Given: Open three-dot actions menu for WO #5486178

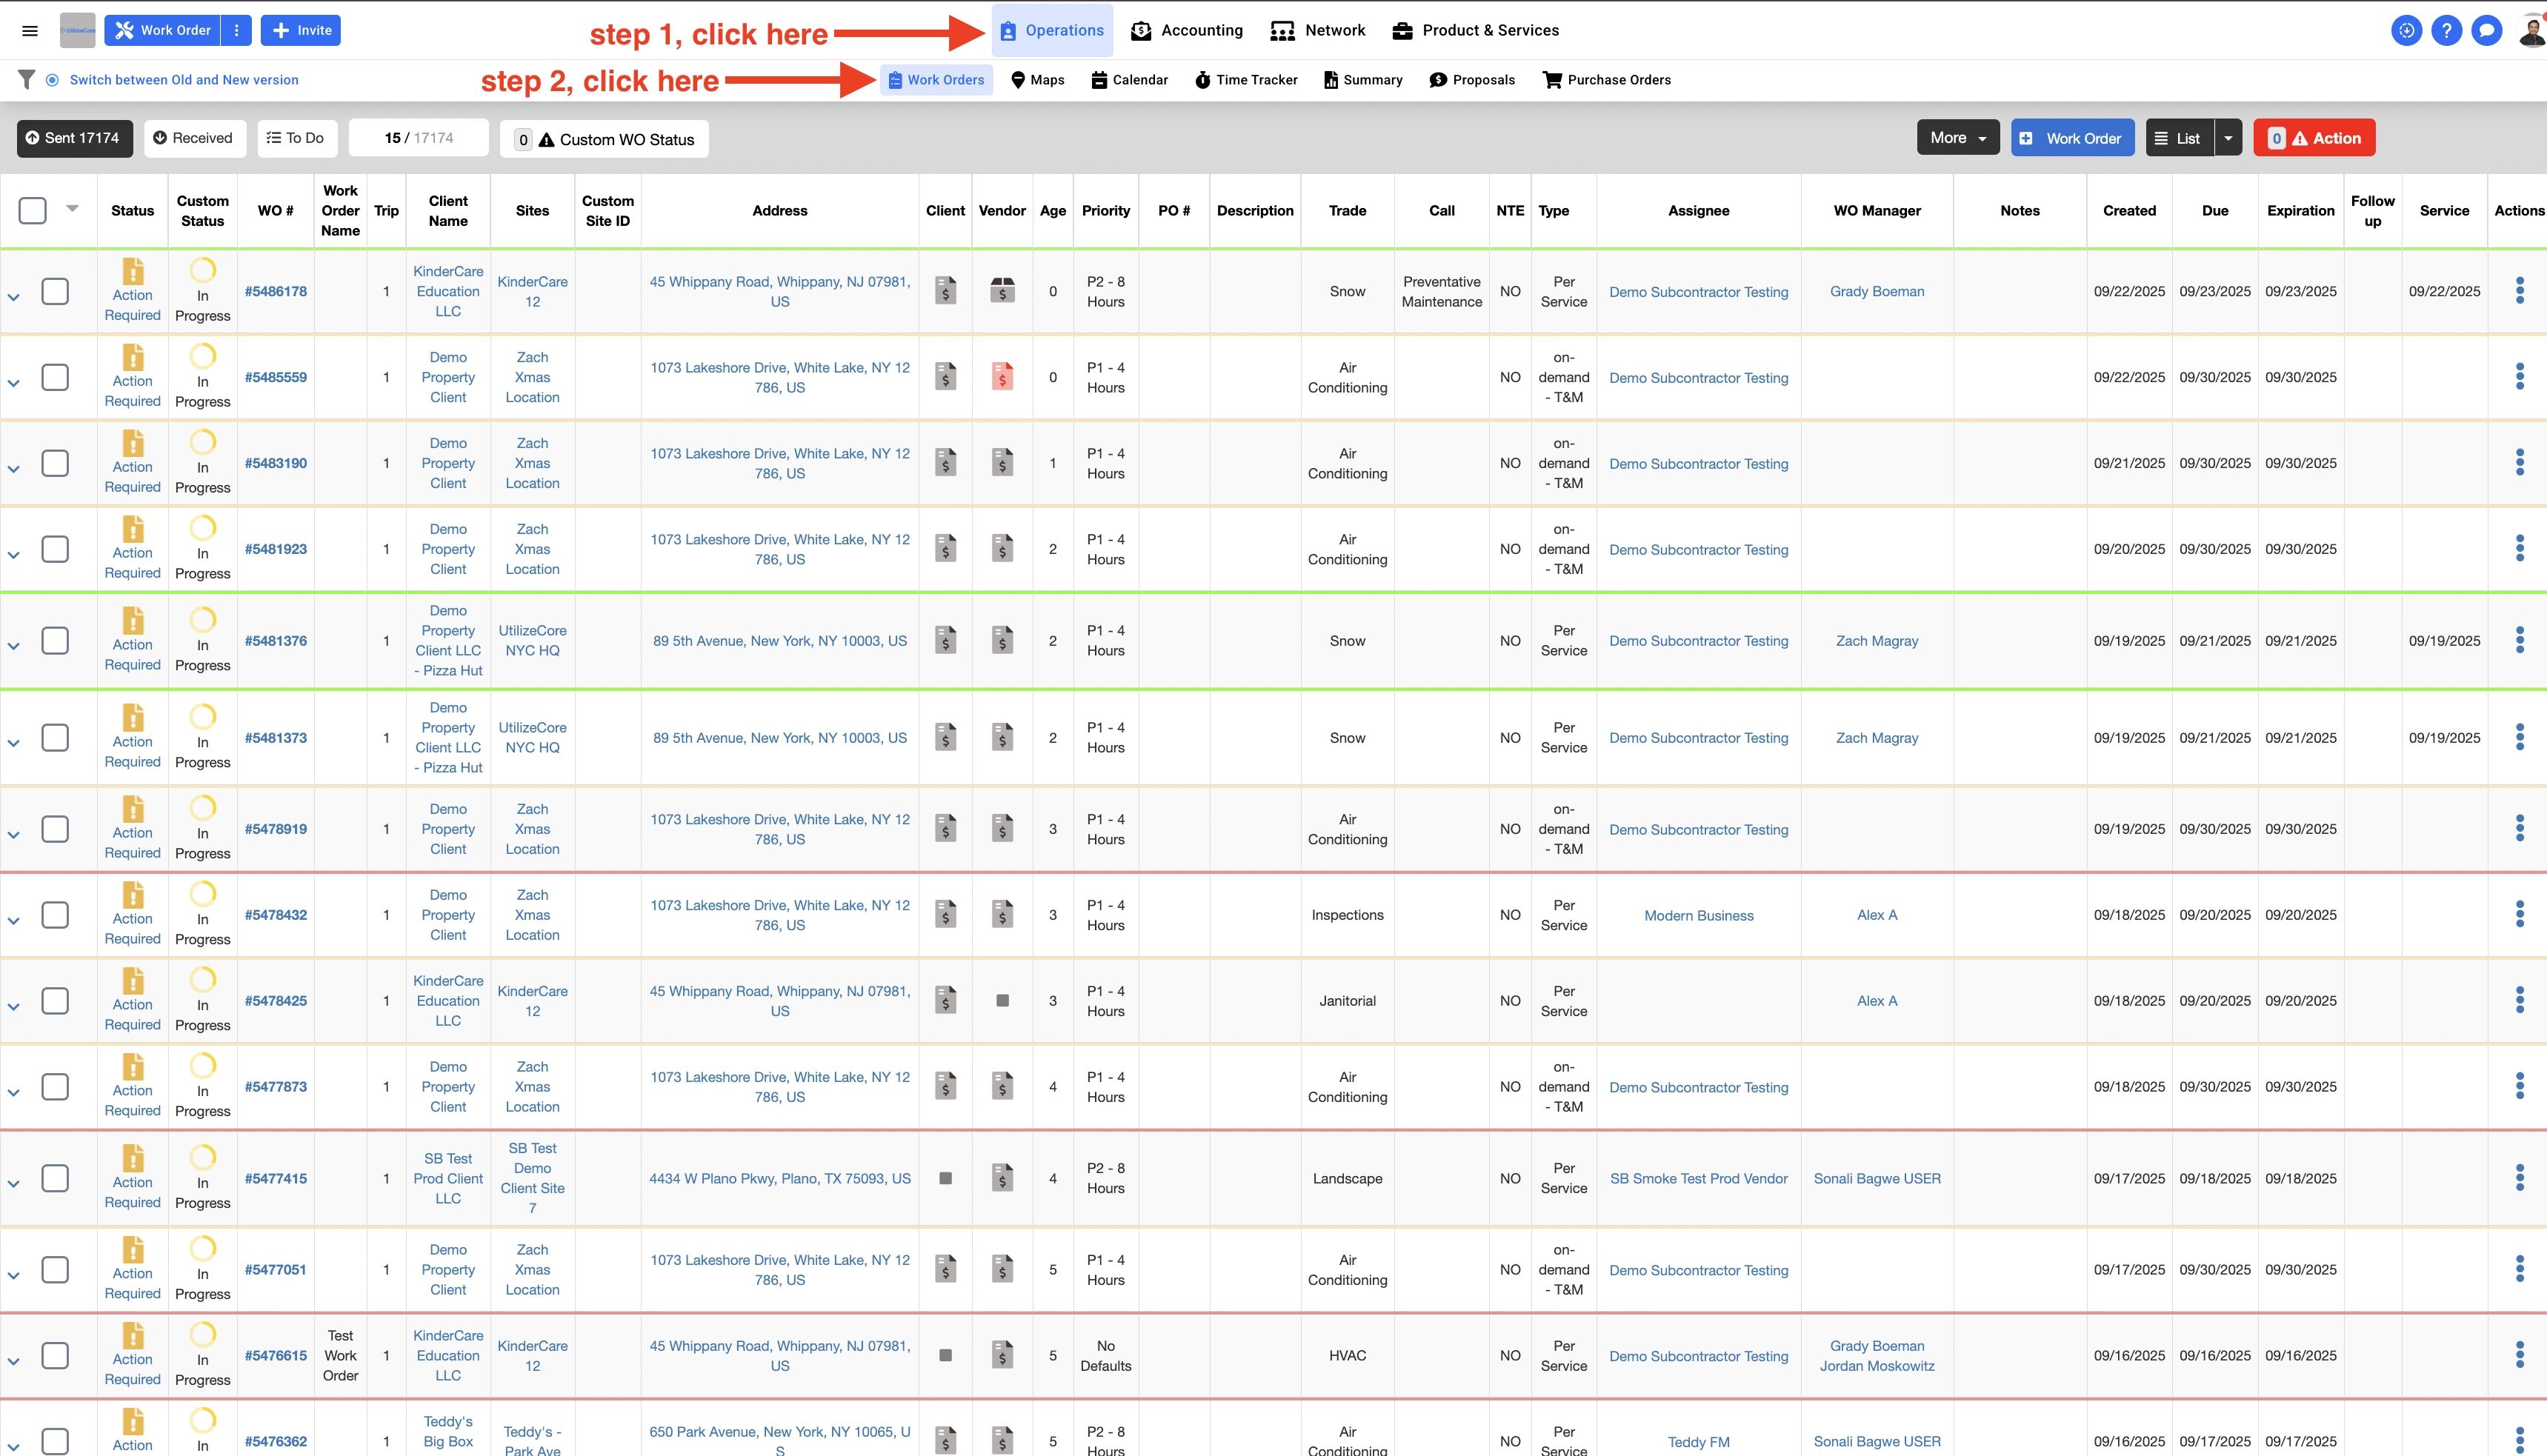Looking at the screenshot, I should tap(2519, 291).
